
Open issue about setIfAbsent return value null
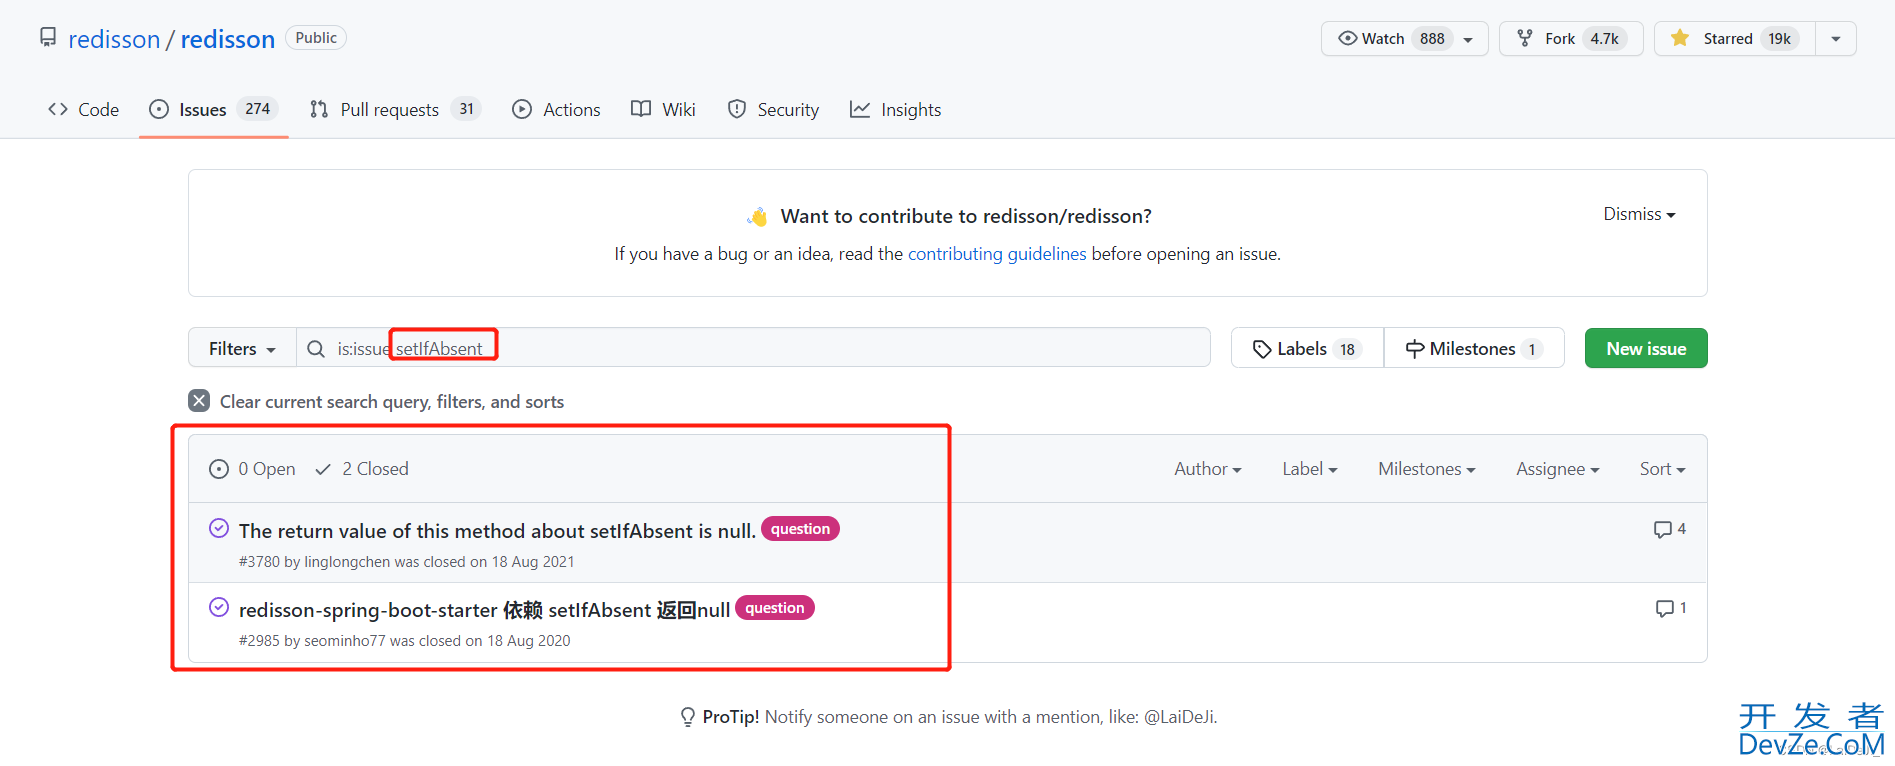click(x=497, y=531)
